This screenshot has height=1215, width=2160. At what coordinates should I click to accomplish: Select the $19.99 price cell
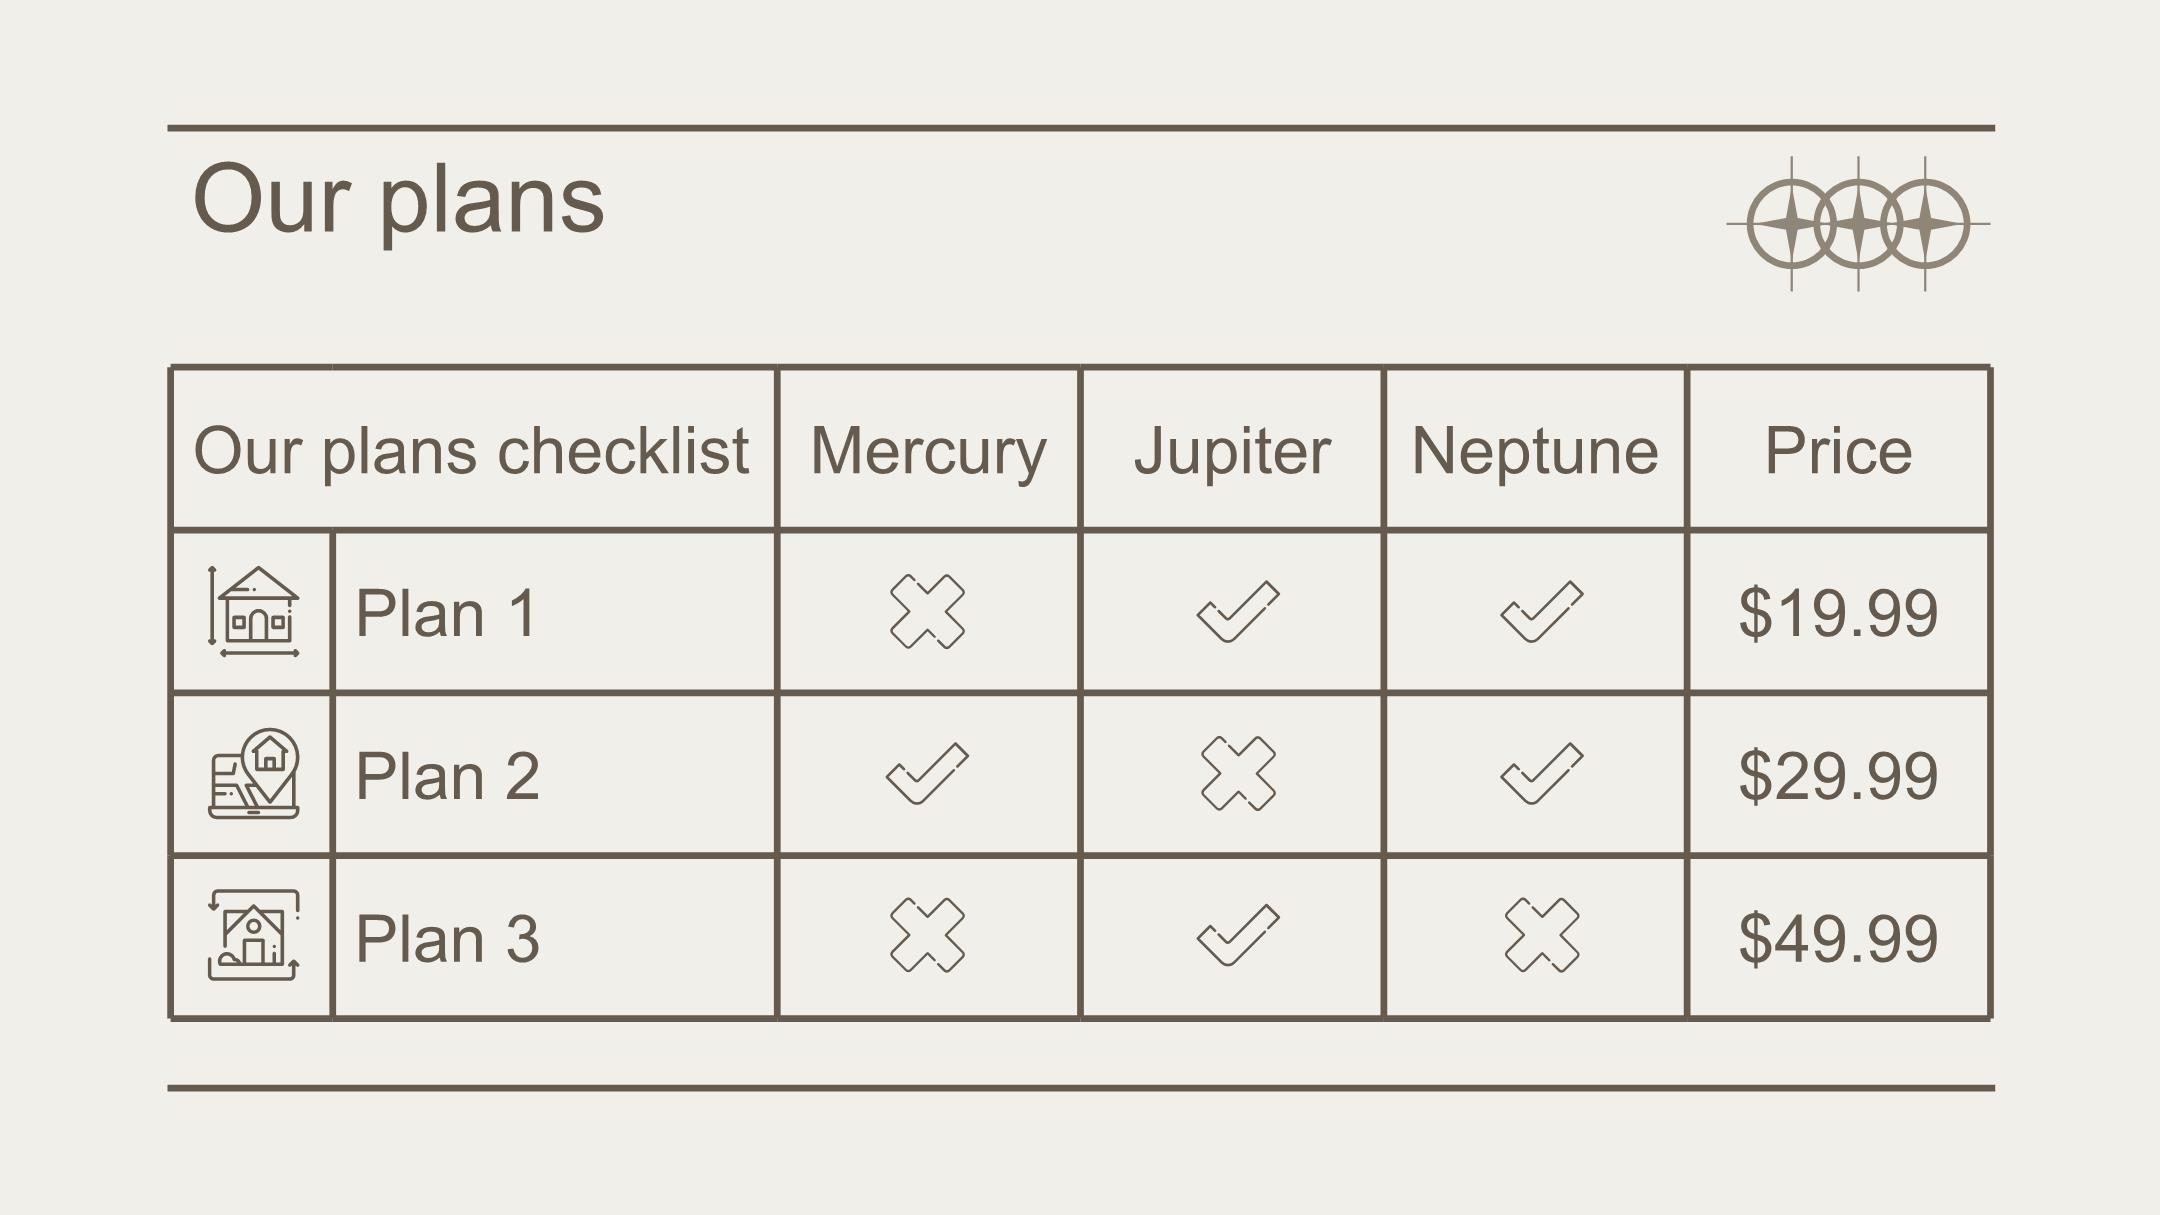click(1838, 612)
